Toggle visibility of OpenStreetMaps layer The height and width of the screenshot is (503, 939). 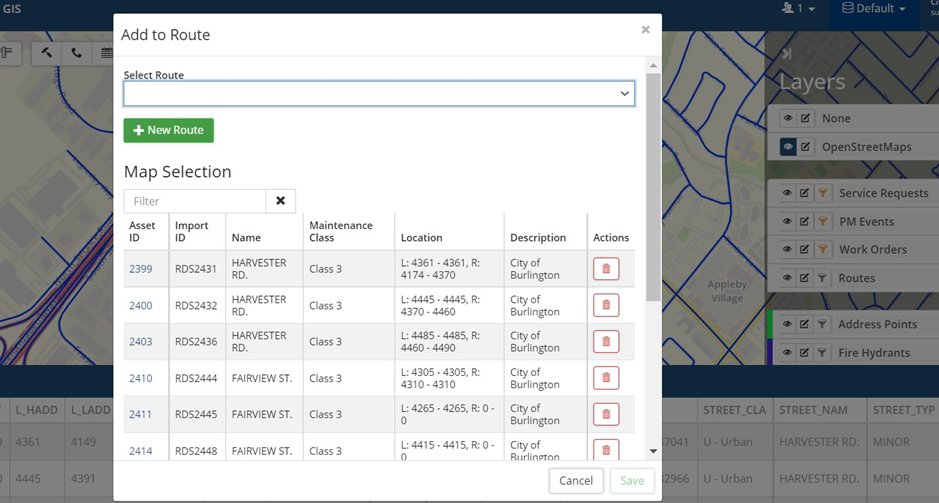tap(788, 147)
